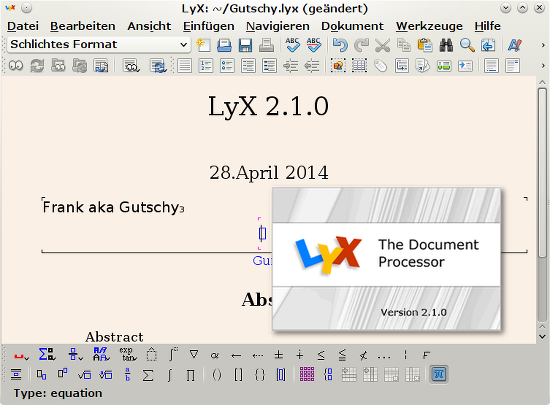Screen dimensions: 550x405
Task: Insert a figure float icon
Action: 338,66
